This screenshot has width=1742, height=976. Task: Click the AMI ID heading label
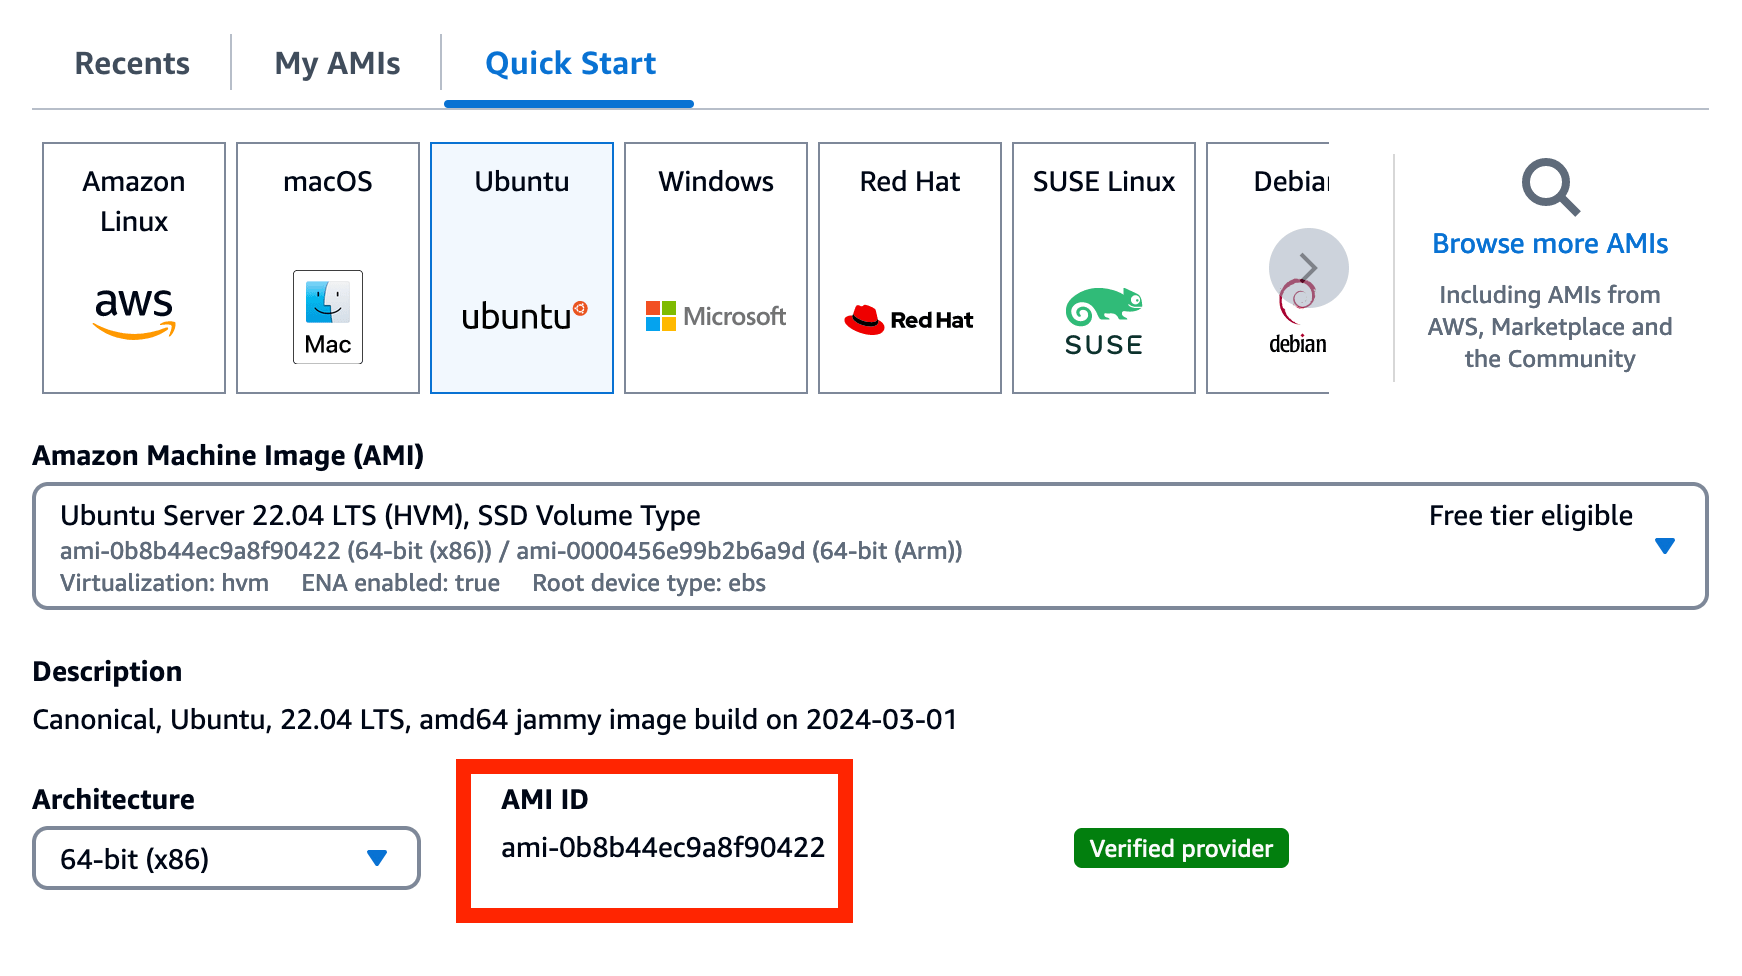point(545,799)
